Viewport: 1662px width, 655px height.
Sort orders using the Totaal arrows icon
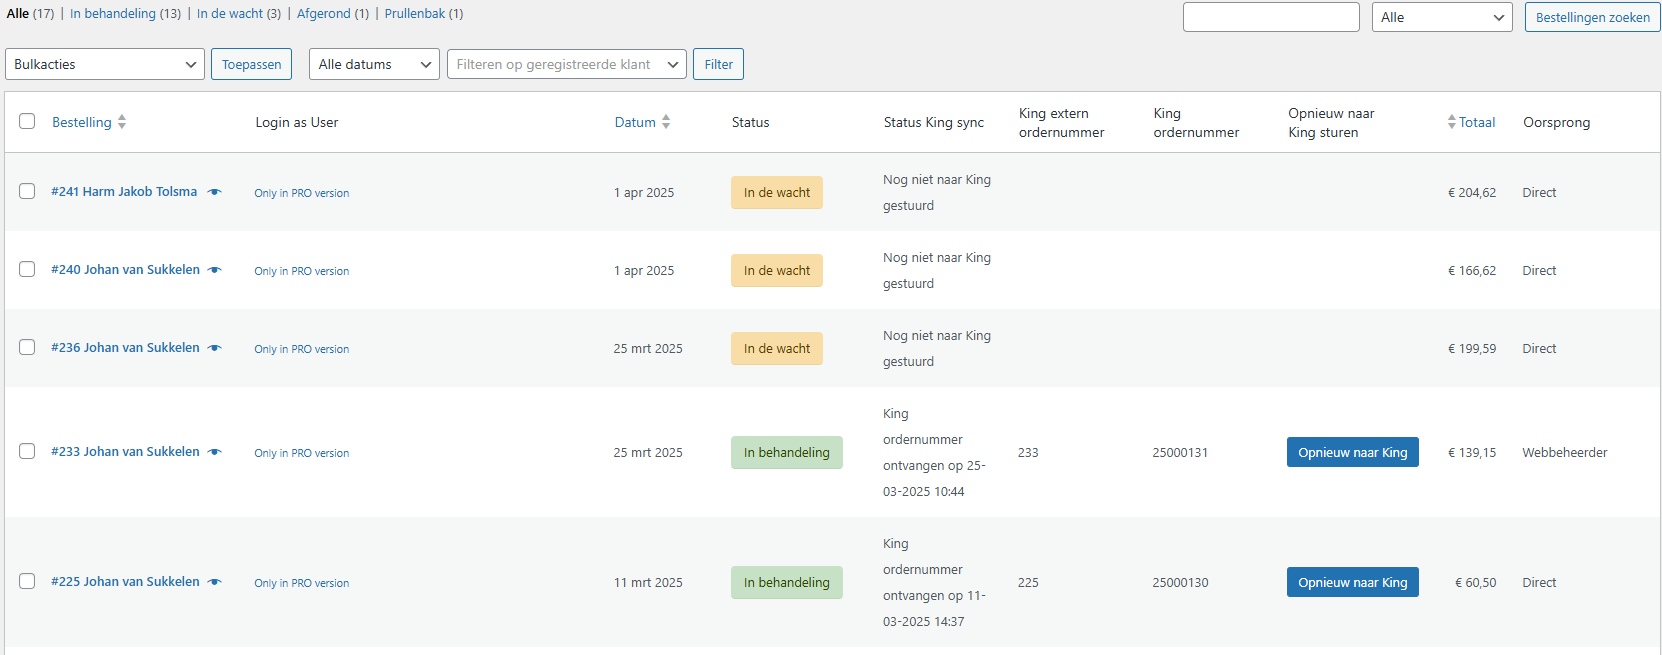click(1452, 122)
